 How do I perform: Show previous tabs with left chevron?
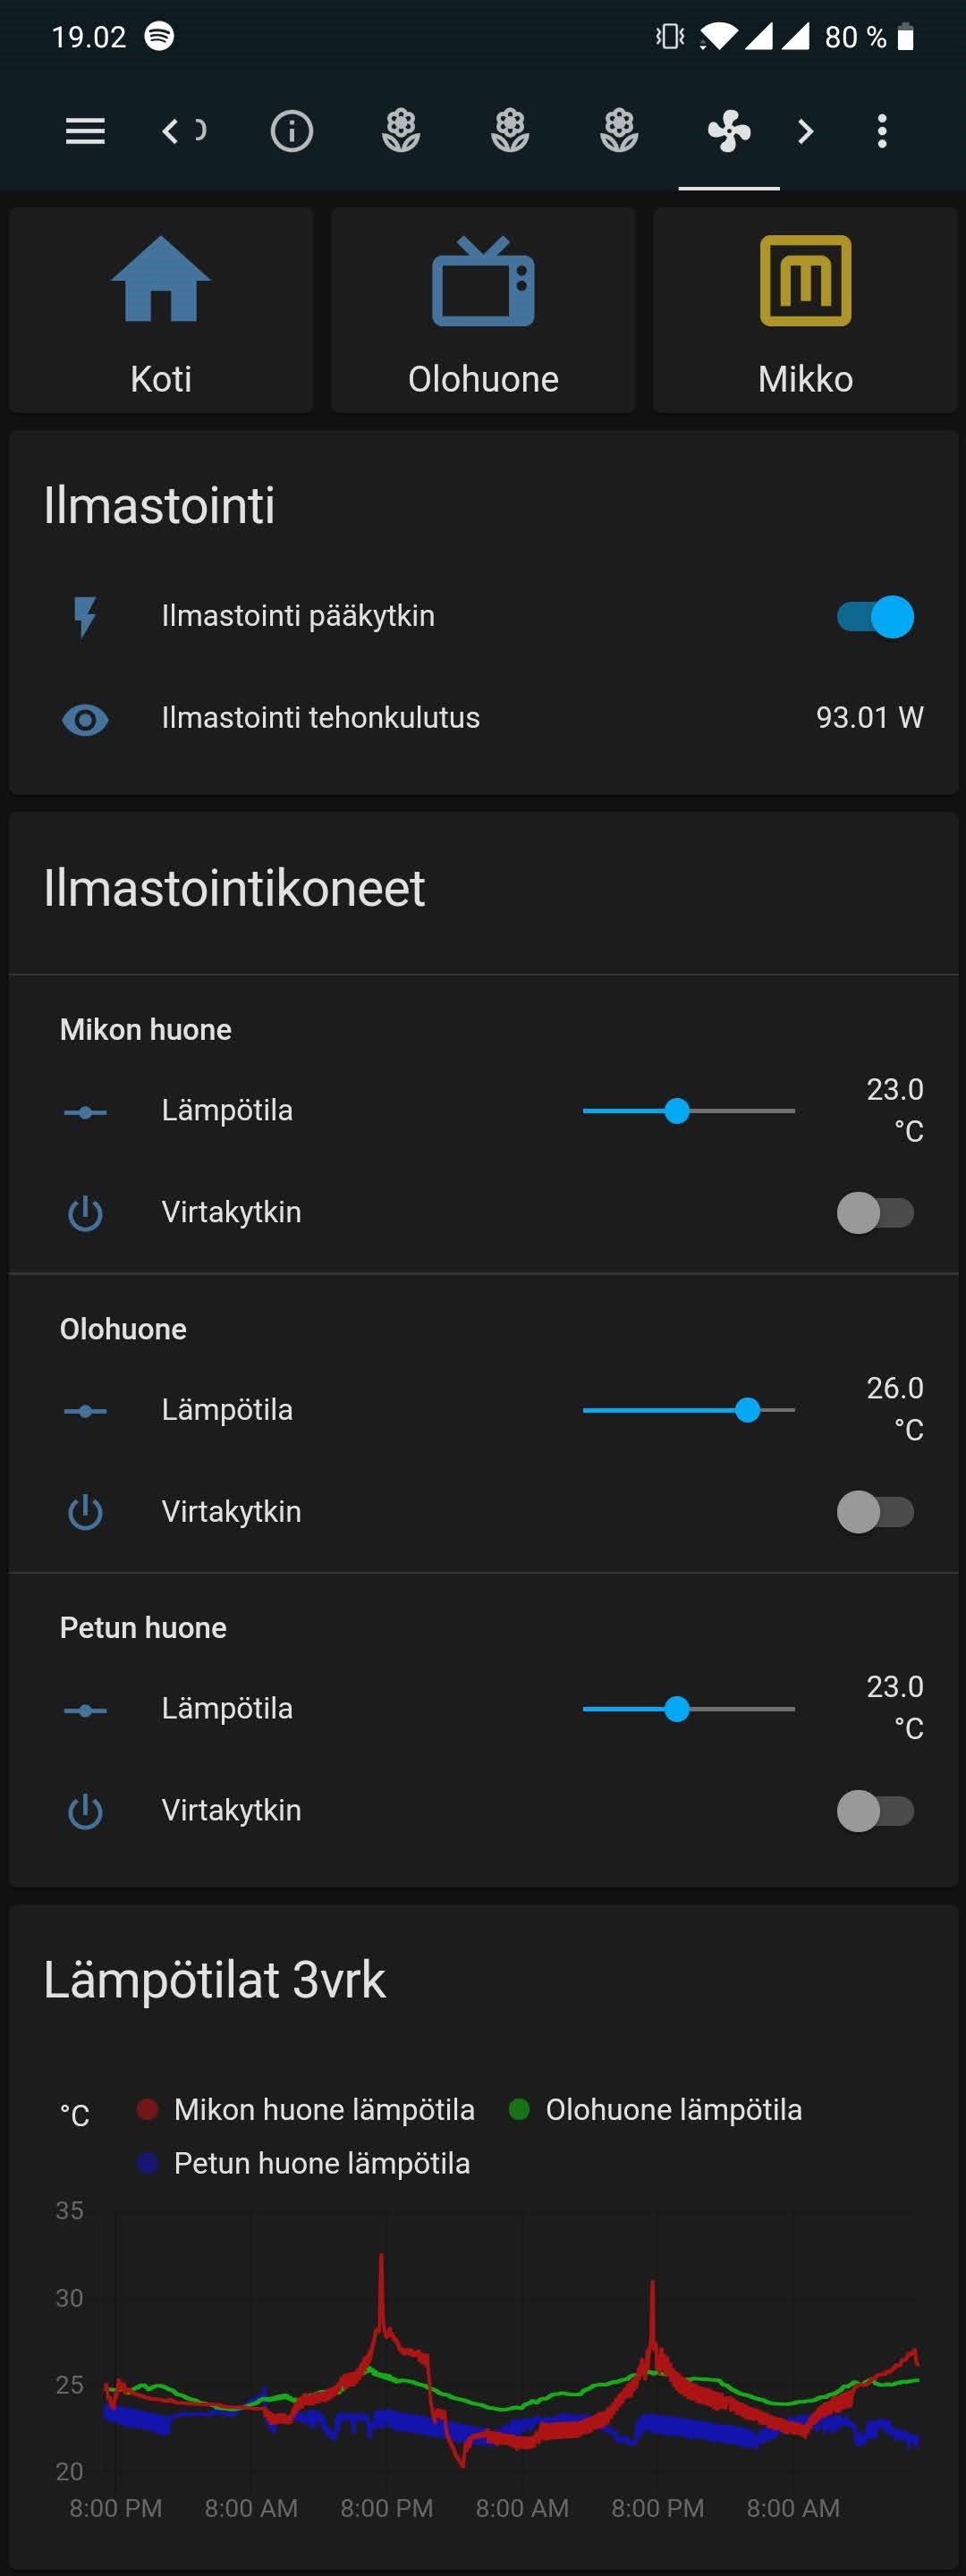(170, 131)
